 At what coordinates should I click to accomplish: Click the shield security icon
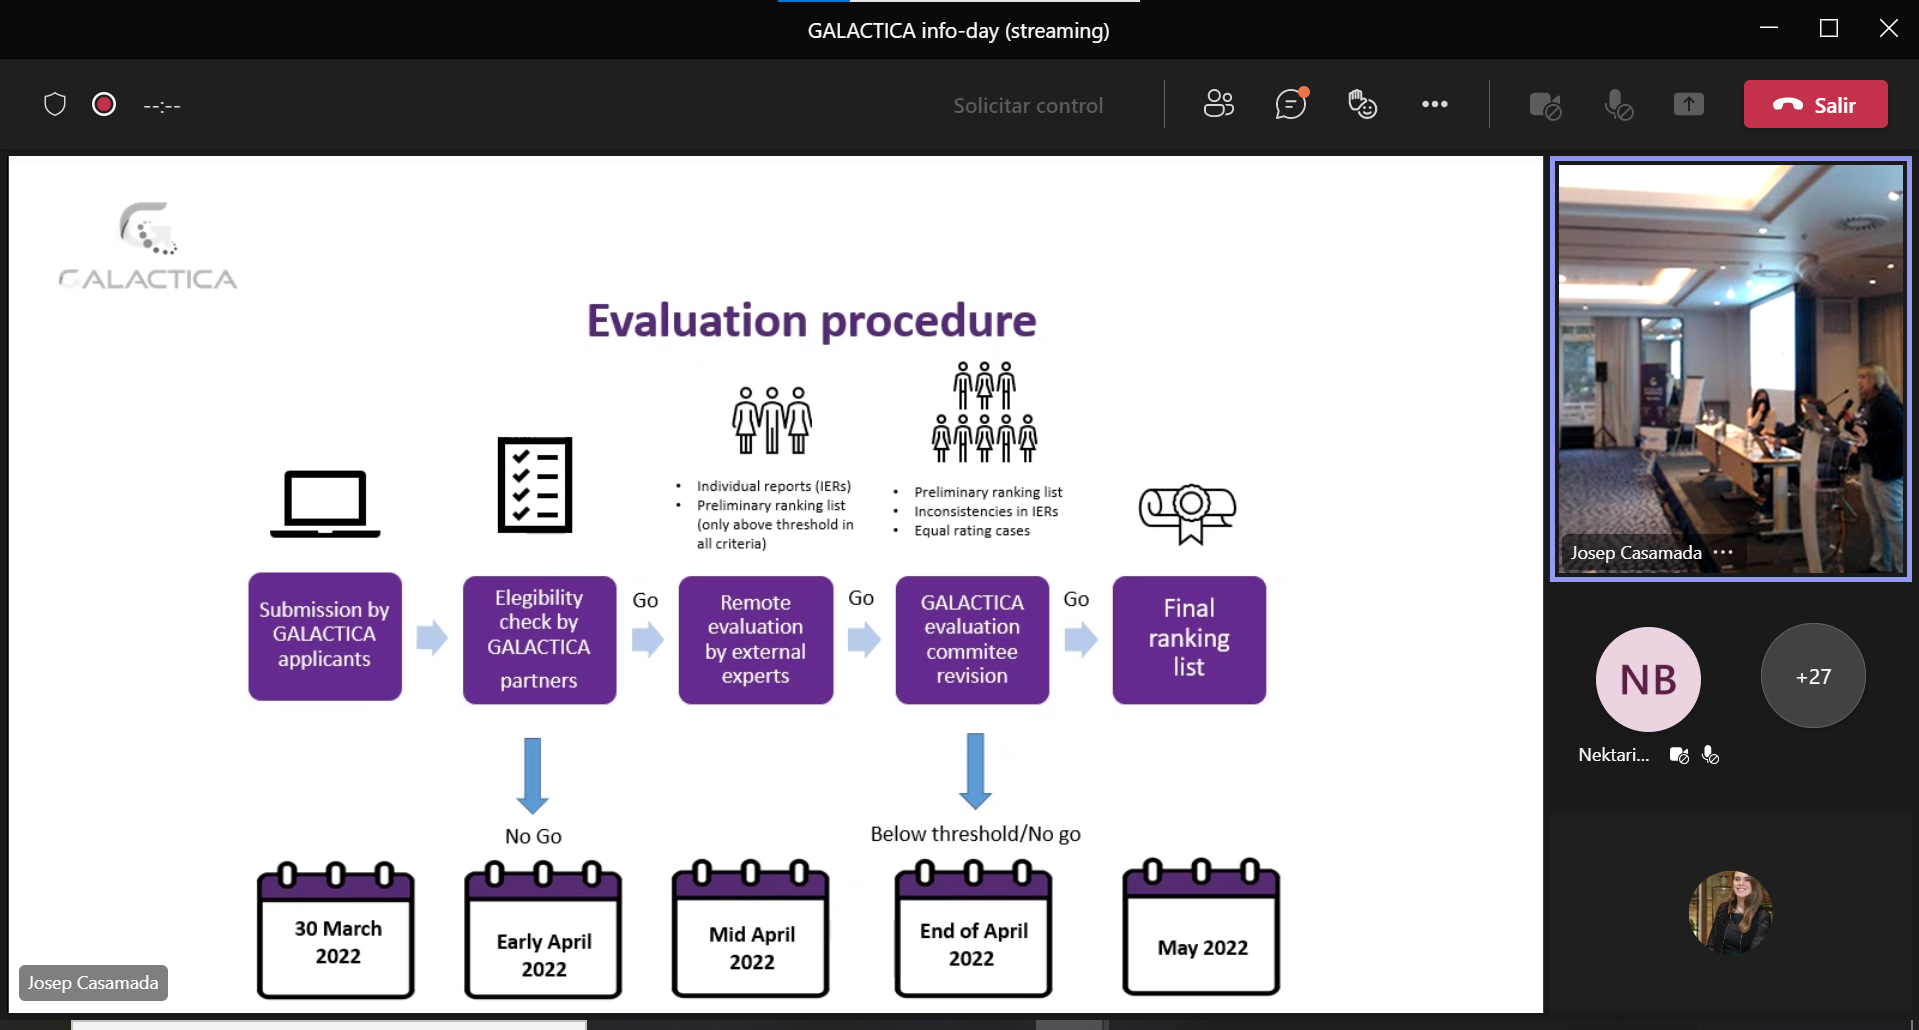point(55,104)
